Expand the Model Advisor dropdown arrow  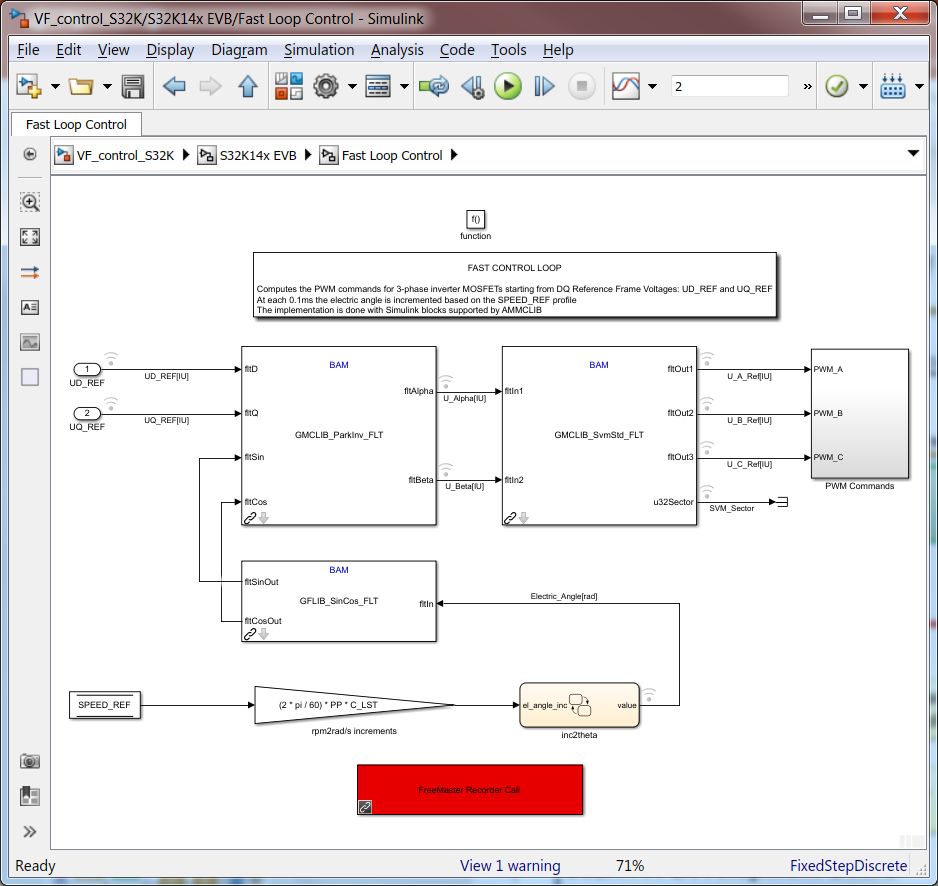(x=863, y=87)
